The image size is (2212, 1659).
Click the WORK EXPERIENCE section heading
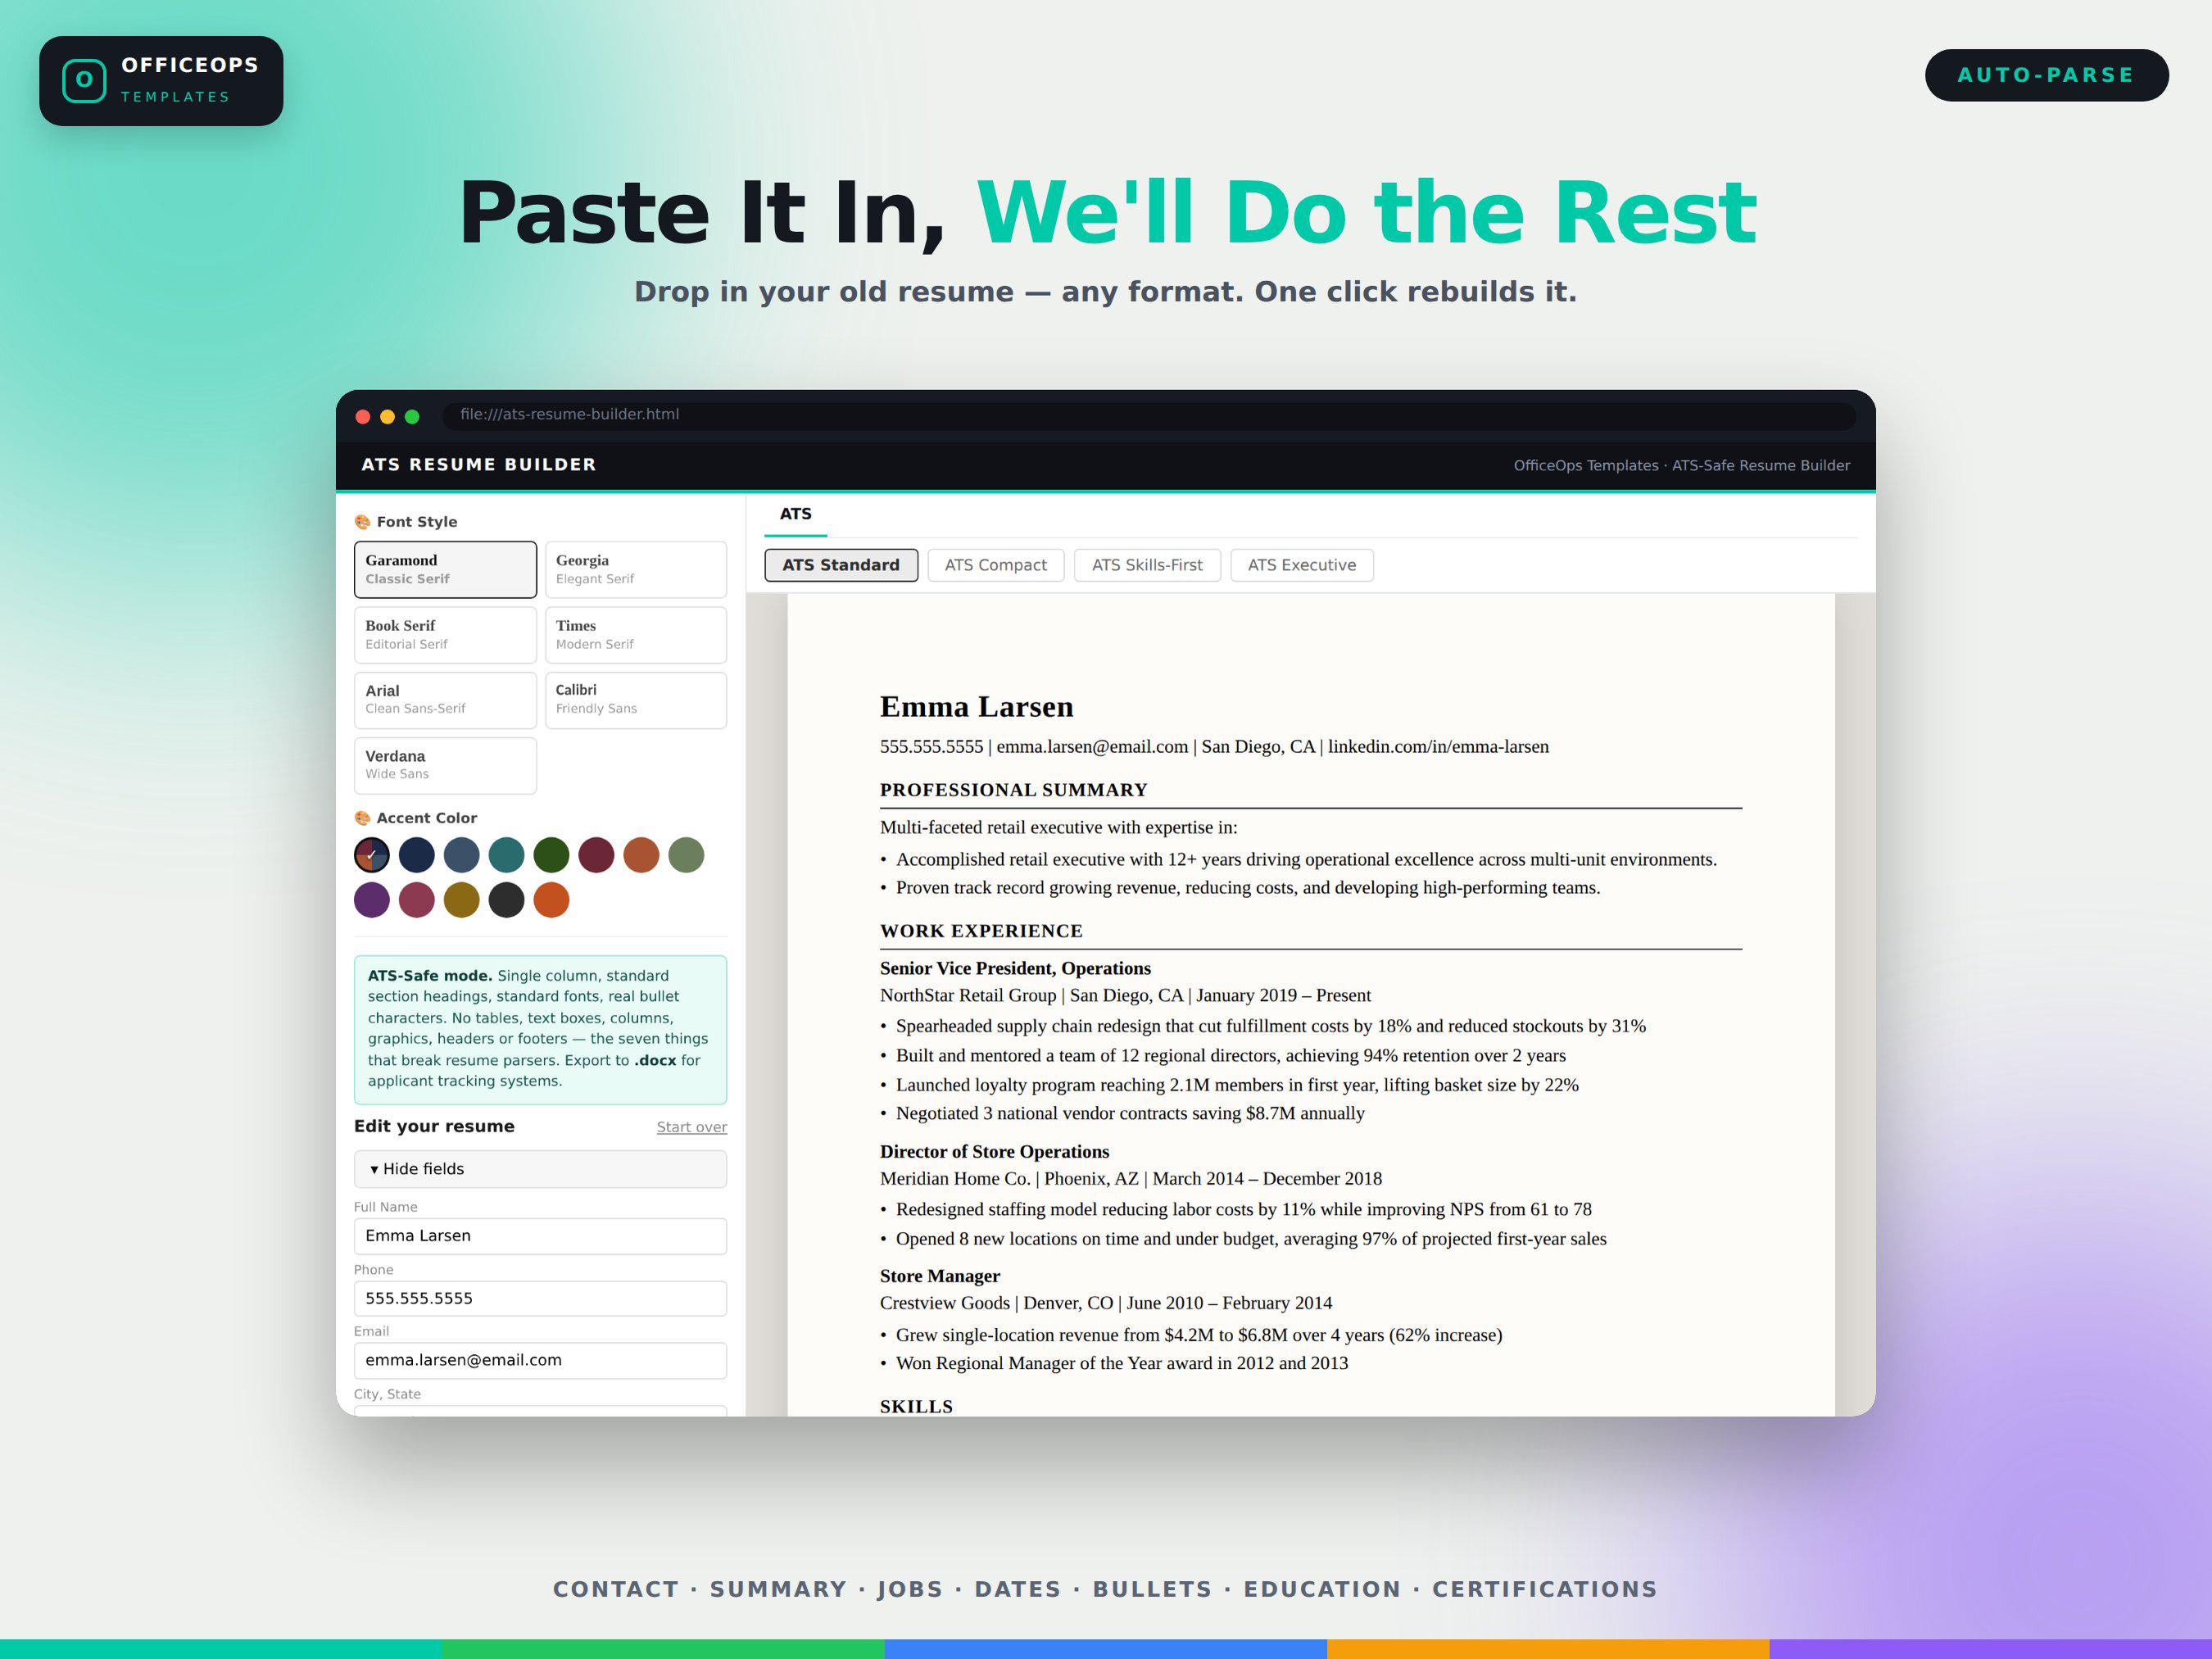981,931
